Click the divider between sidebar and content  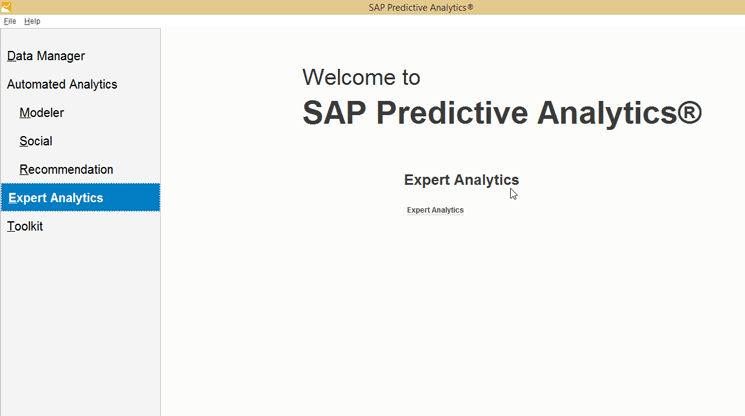[160, 300]
